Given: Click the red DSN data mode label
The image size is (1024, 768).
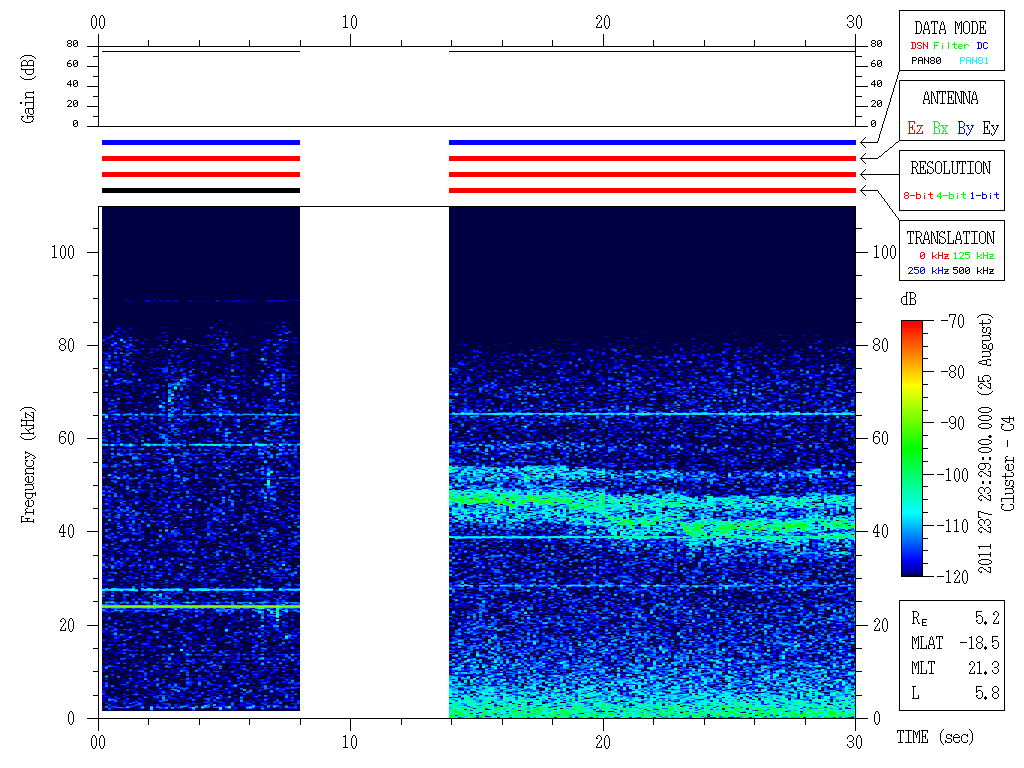Looking at the screenshot, I should point(918,45).
